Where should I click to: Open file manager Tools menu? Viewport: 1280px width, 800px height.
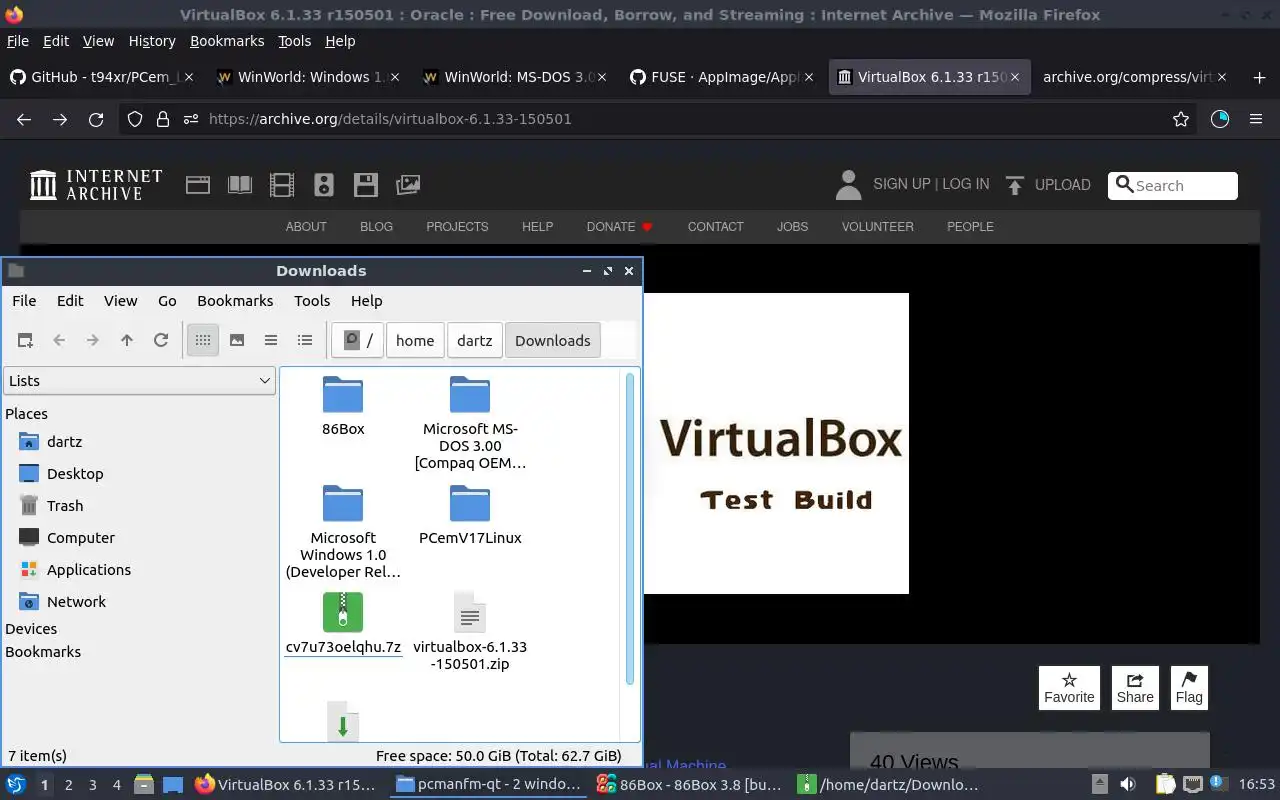312,300
